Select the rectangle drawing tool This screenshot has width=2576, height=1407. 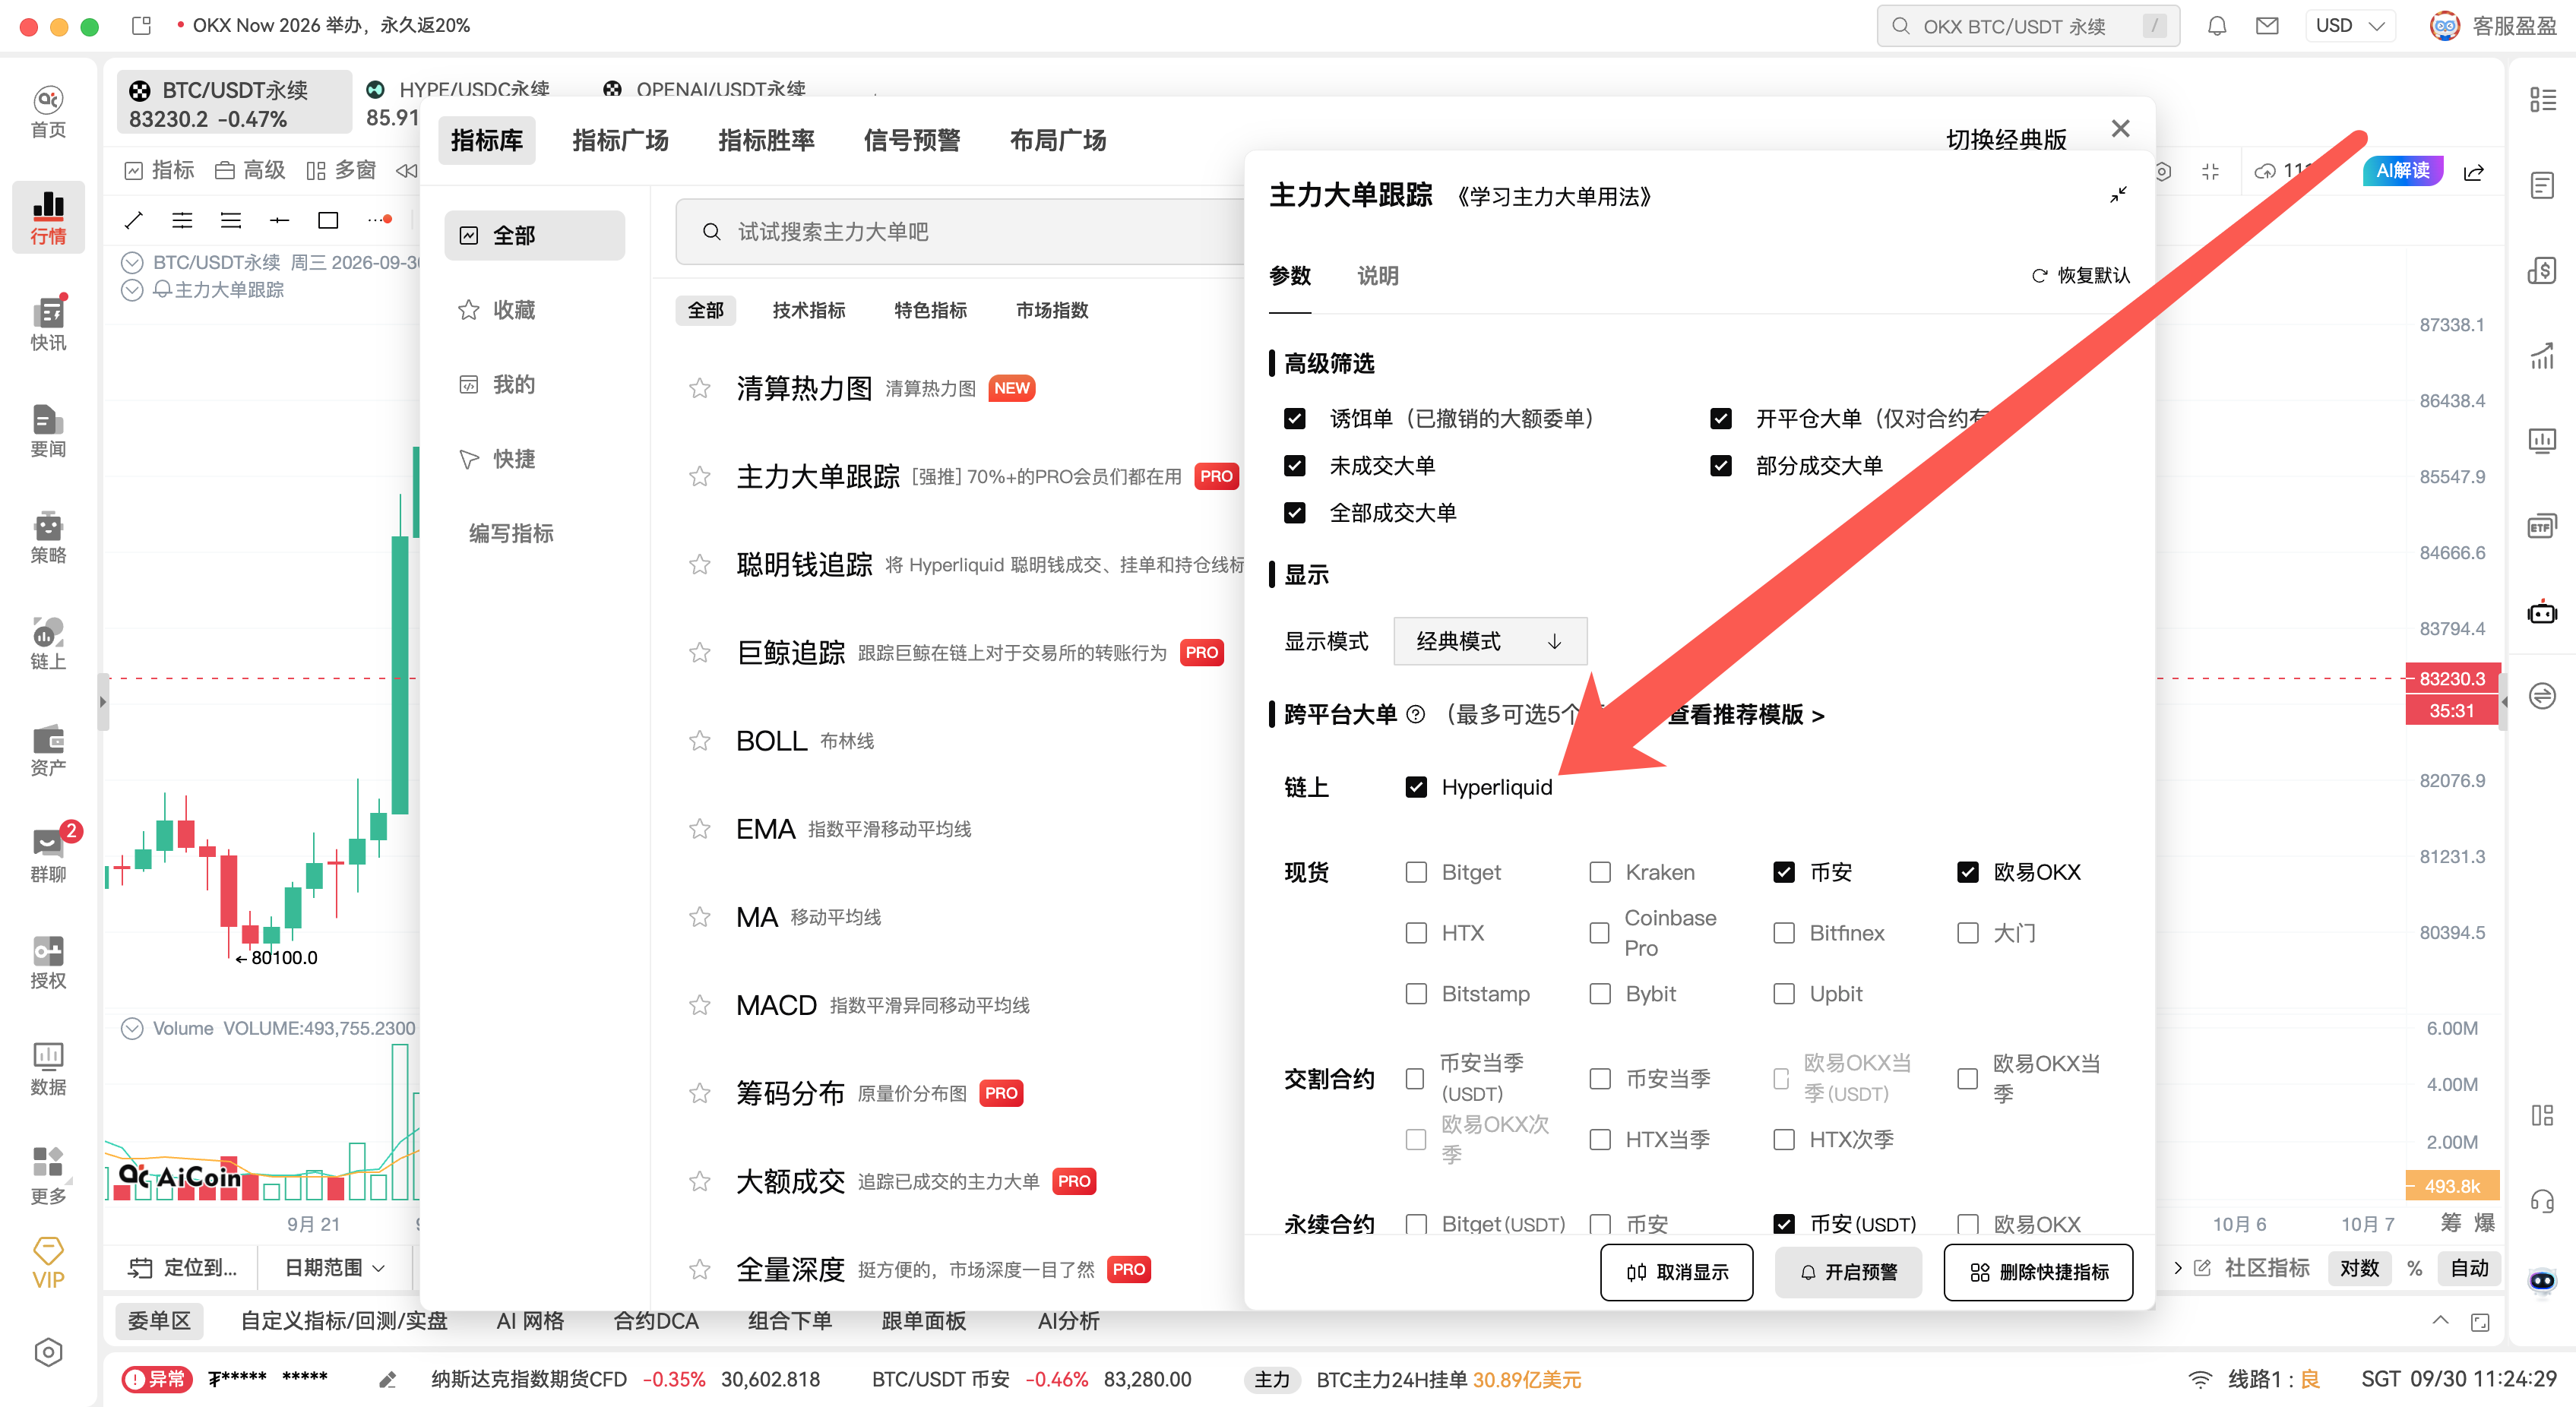pos(328,219)
